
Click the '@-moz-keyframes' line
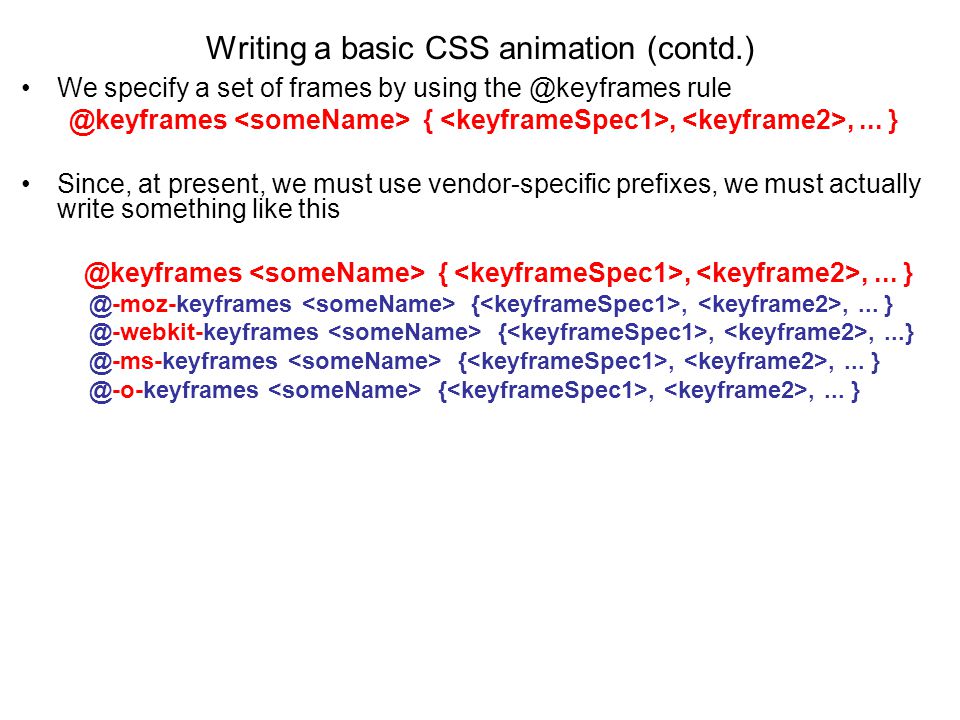coord(491,304)
